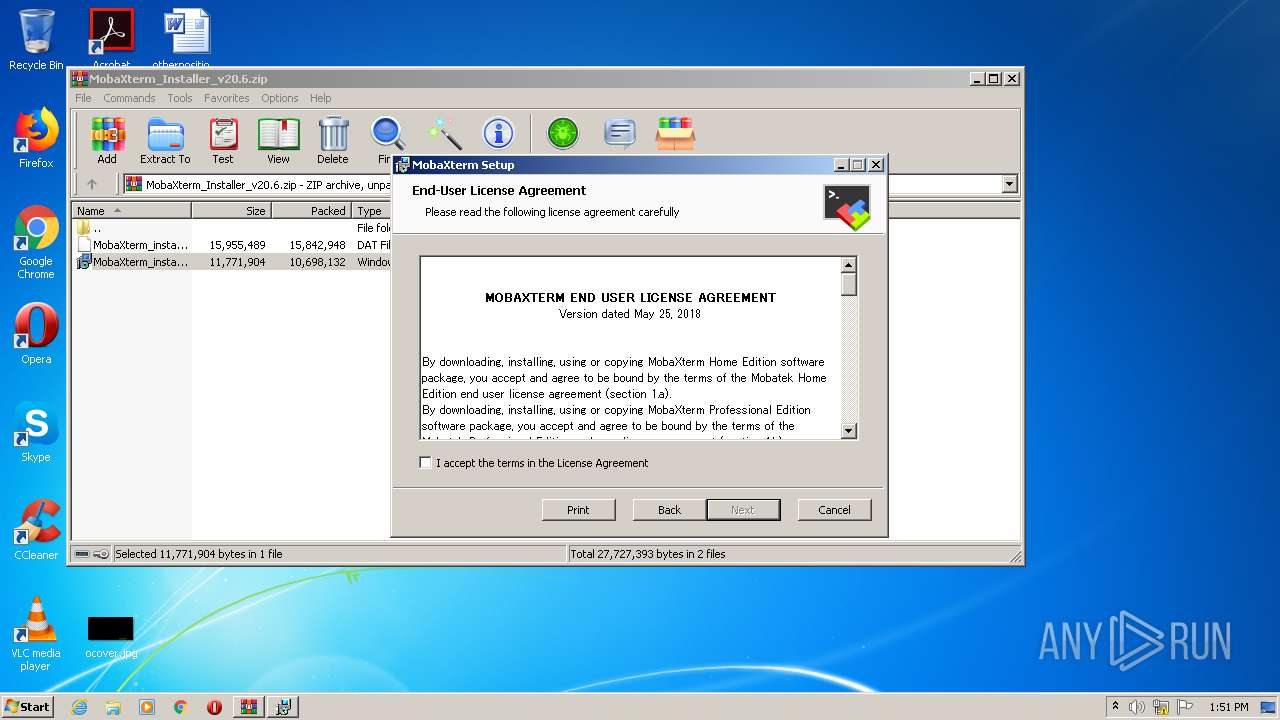This screenshot has width=1280, height=720.
Task: Click the SFX books box icon
Action: point(675,133)
